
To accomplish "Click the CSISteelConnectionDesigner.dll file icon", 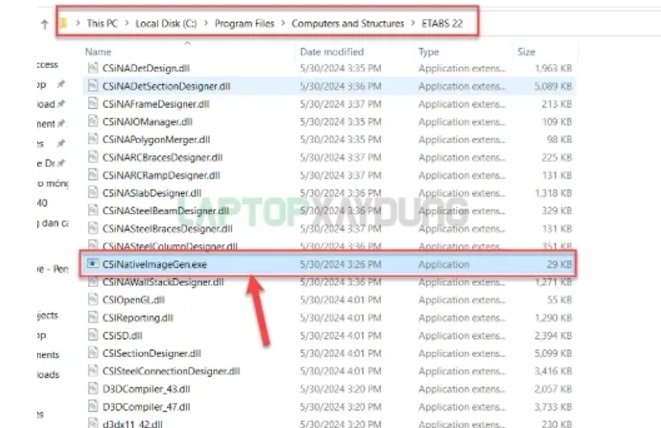I will coord(93,371).
